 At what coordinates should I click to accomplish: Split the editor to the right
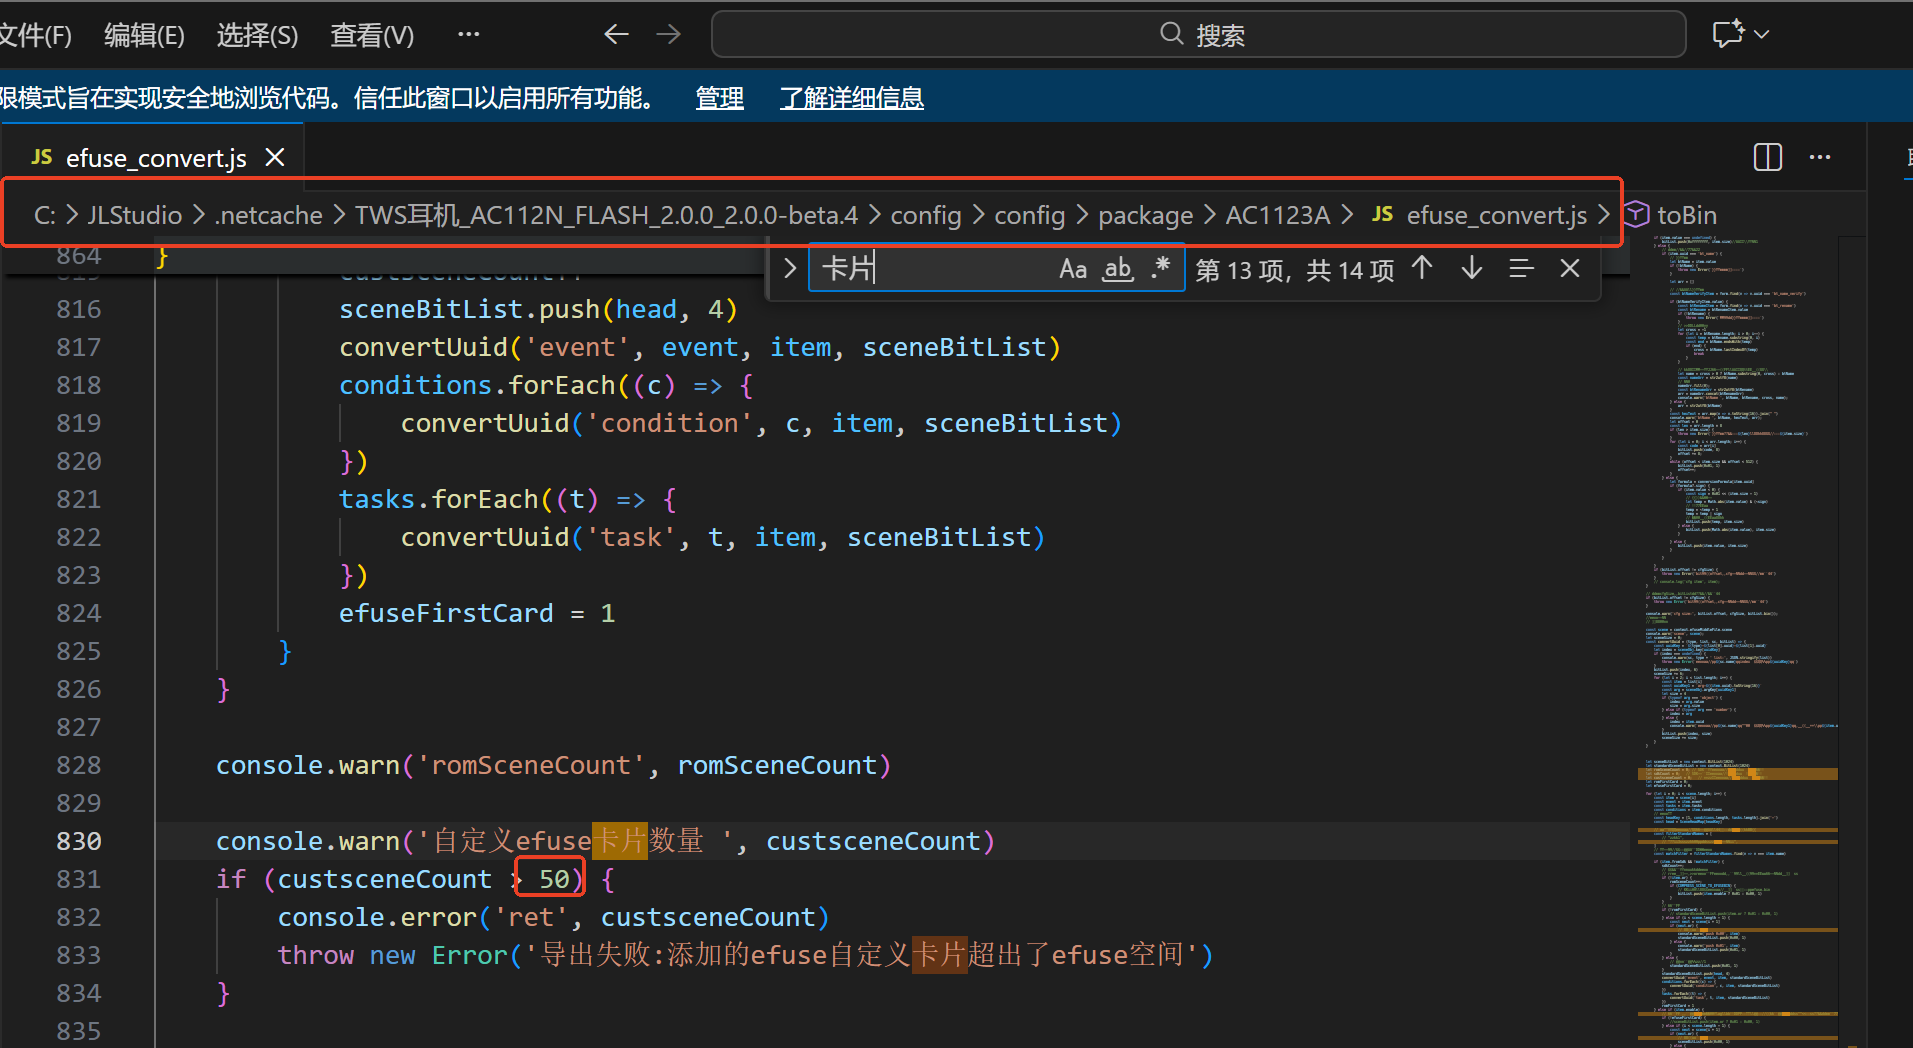point(1768,157)
